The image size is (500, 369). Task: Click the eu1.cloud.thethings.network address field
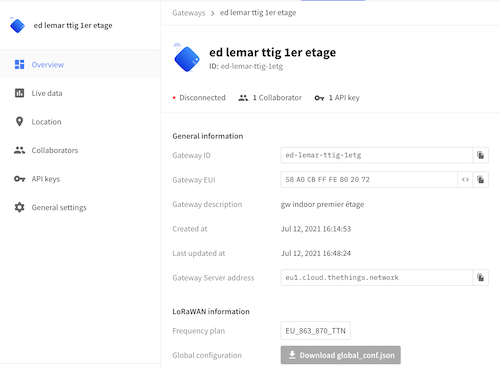coord(377,277)
